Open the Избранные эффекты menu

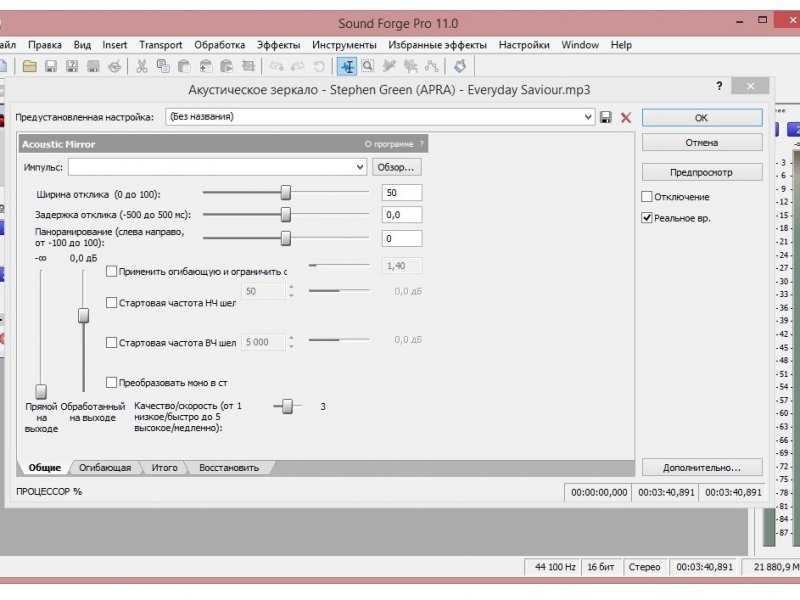[x=437, y=45]
